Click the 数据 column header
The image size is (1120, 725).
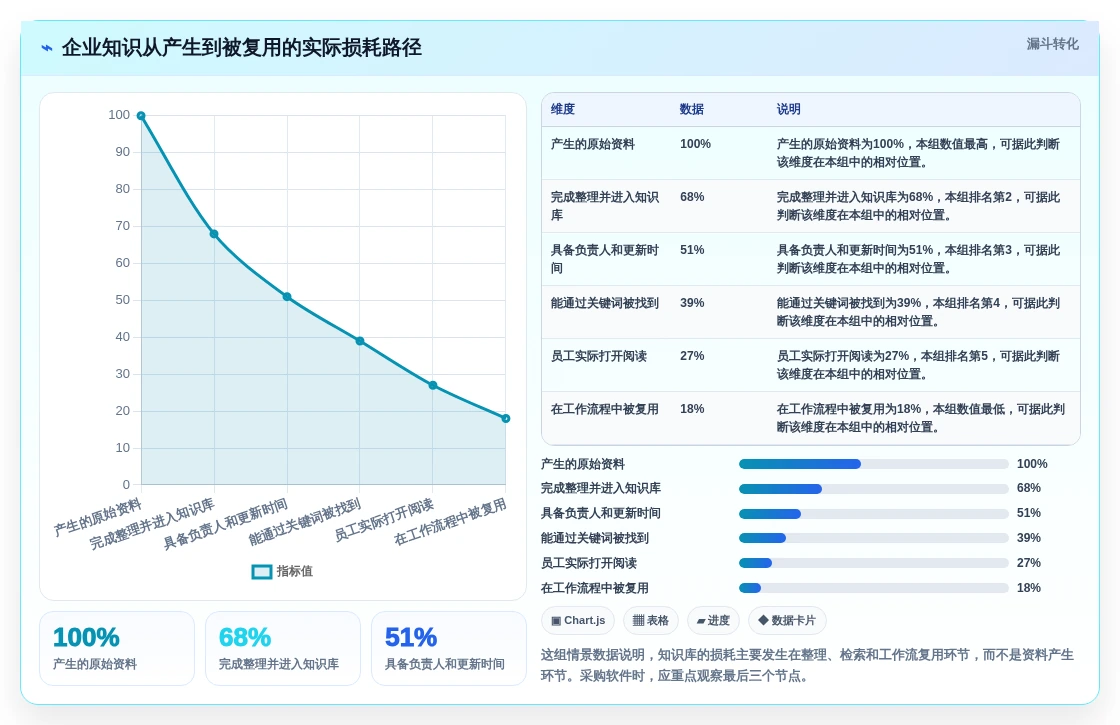[x=691, y=109]
